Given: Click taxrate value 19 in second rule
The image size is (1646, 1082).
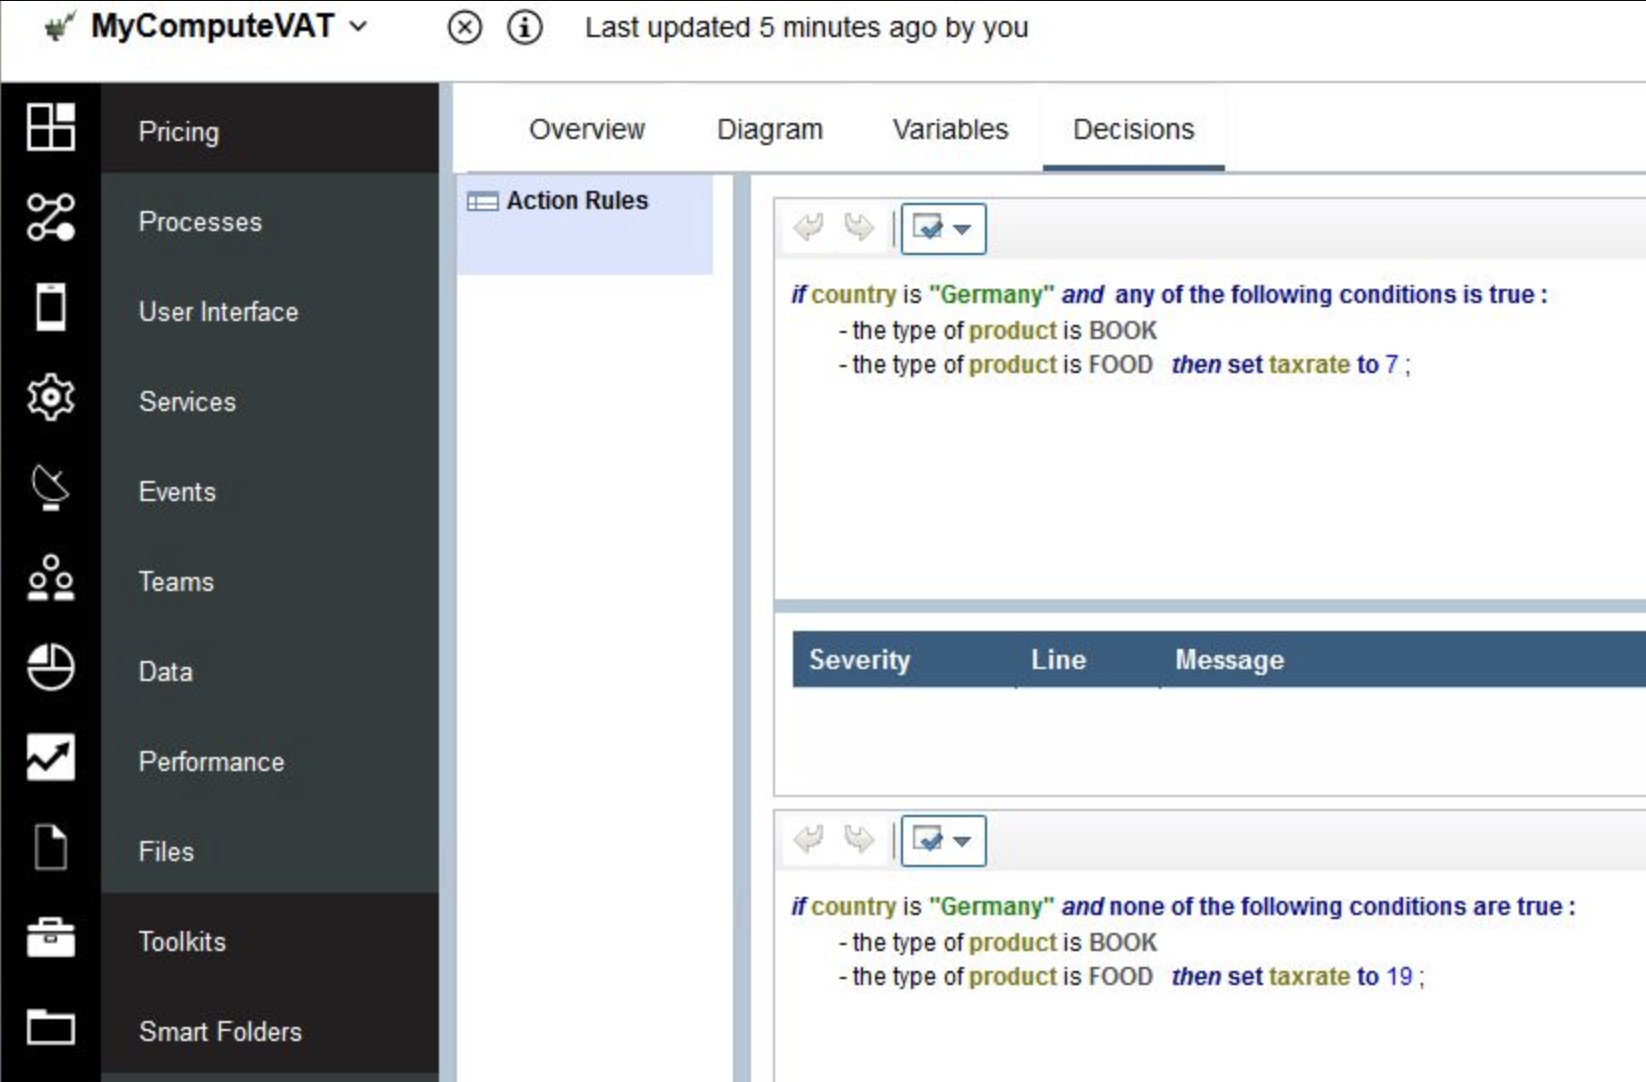Looking at the screenshot, I should [x=1399, y=976].
